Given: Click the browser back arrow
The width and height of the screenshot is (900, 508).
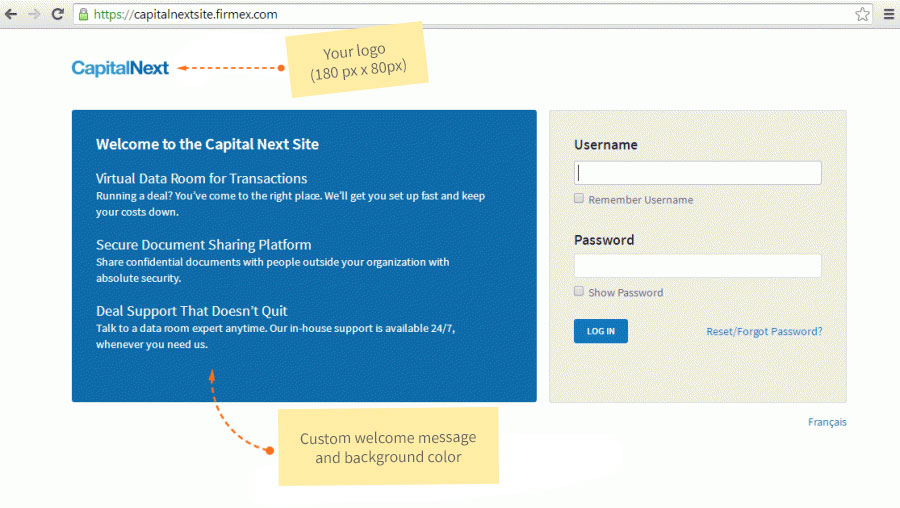Looking at the screenshot, I should (x=11, y=14).
